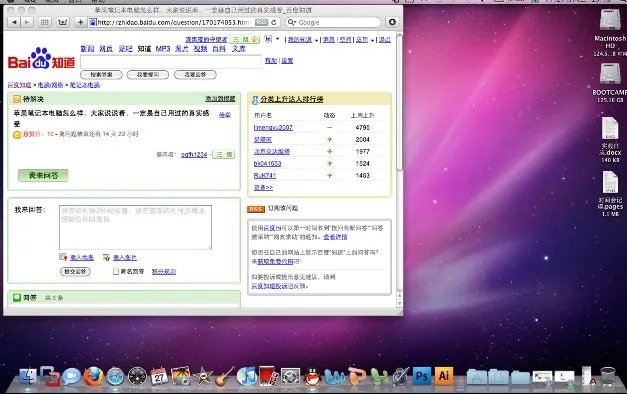Open GarageBand guitar icon in the Dock
627x394 pixels.
click(225, 376)
